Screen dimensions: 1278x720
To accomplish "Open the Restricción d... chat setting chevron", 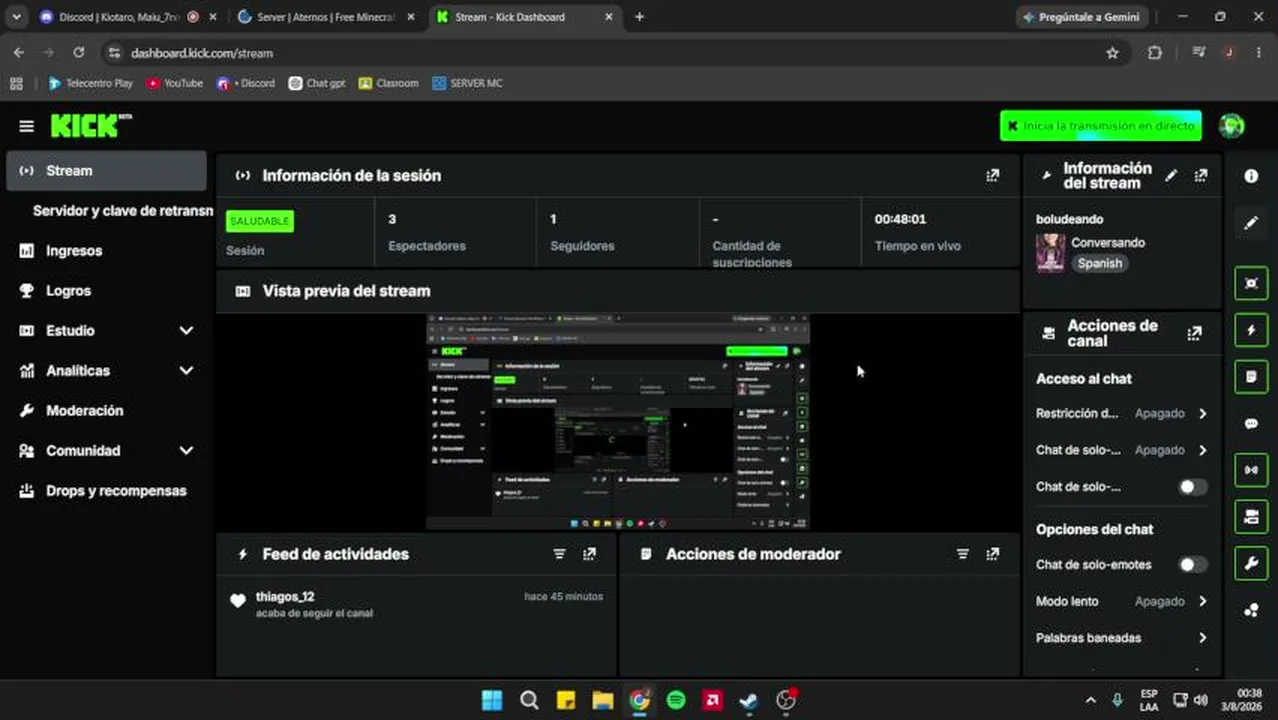I will 1202,413.
